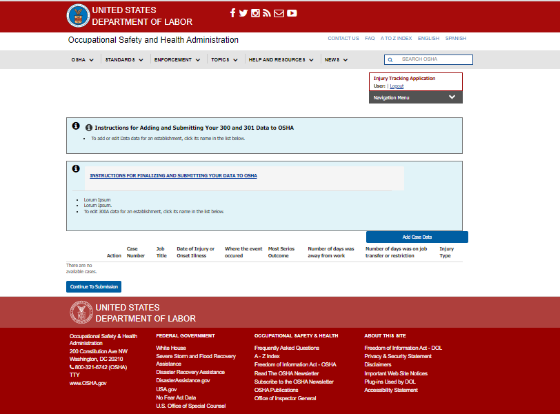Open Instructions for Finalizing and Submitting link
This screenshot has width=560, height=414.
pos(173,176)
